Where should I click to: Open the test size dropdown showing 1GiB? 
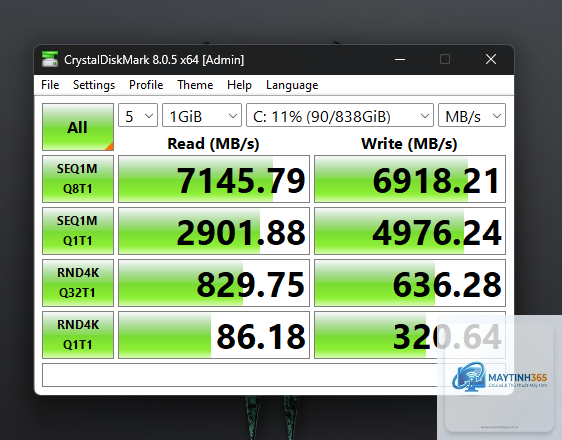click(x=202, y=115)
